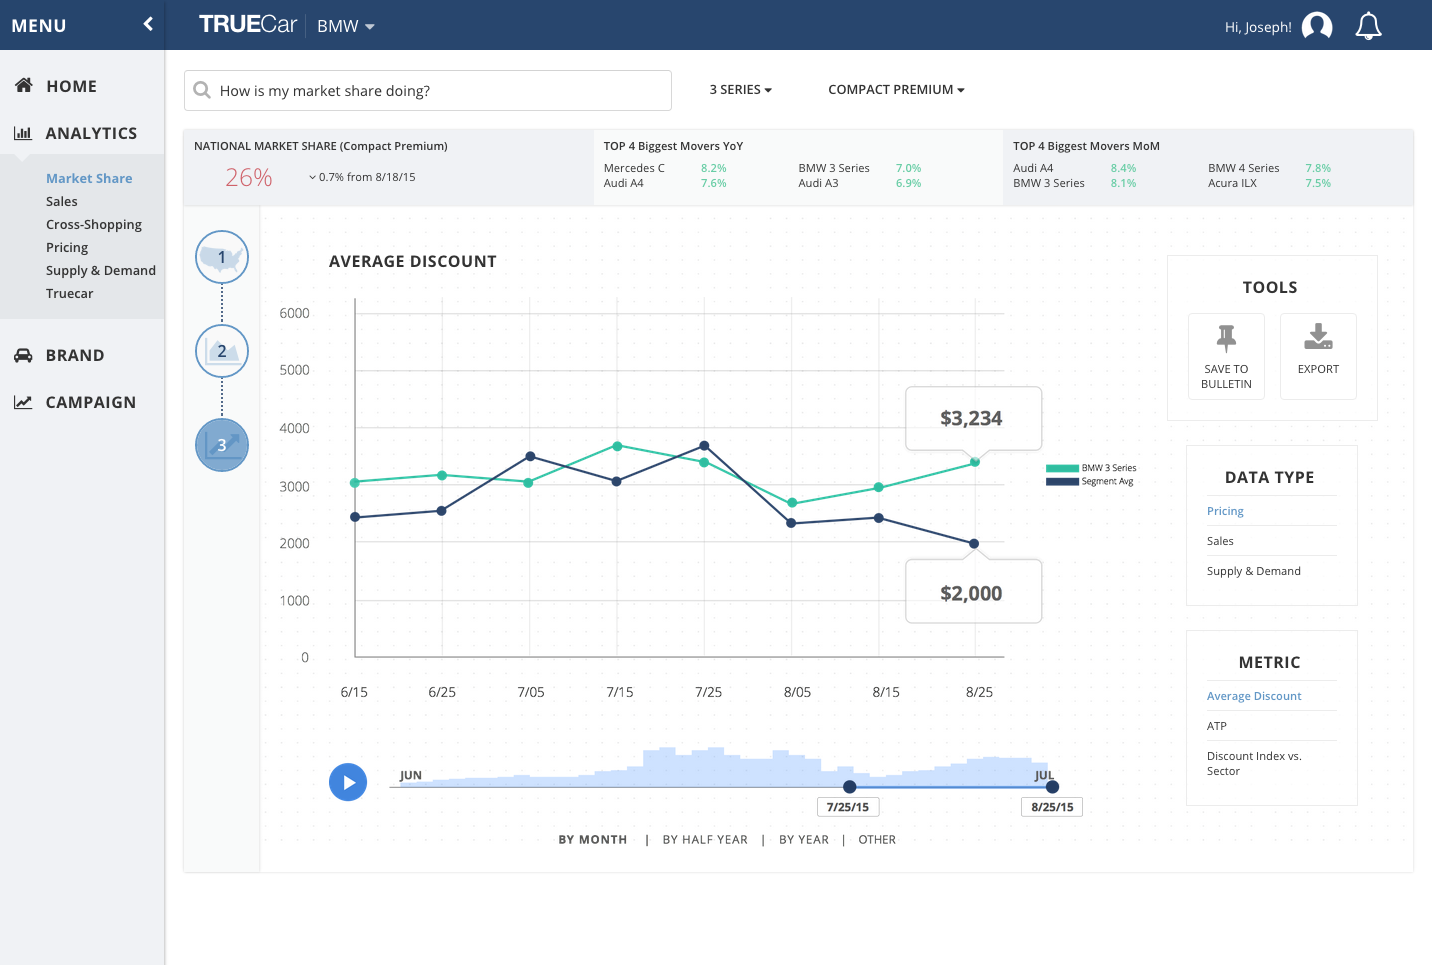Switch to By Half Year view
The height and width of the screenshot is (965, 1432).
click(x=705, y=840)
